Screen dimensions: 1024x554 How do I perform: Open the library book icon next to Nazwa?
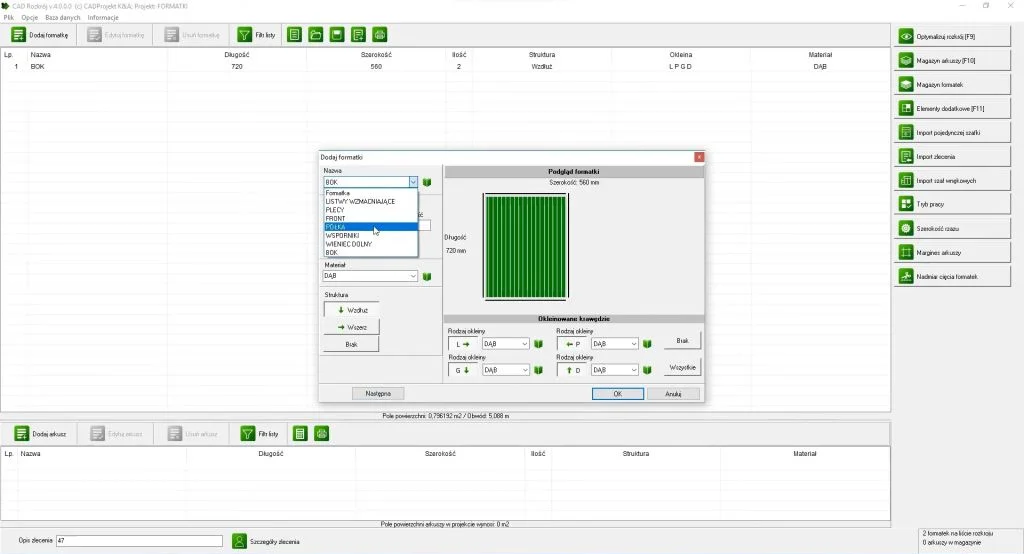[x=426, y=182]
